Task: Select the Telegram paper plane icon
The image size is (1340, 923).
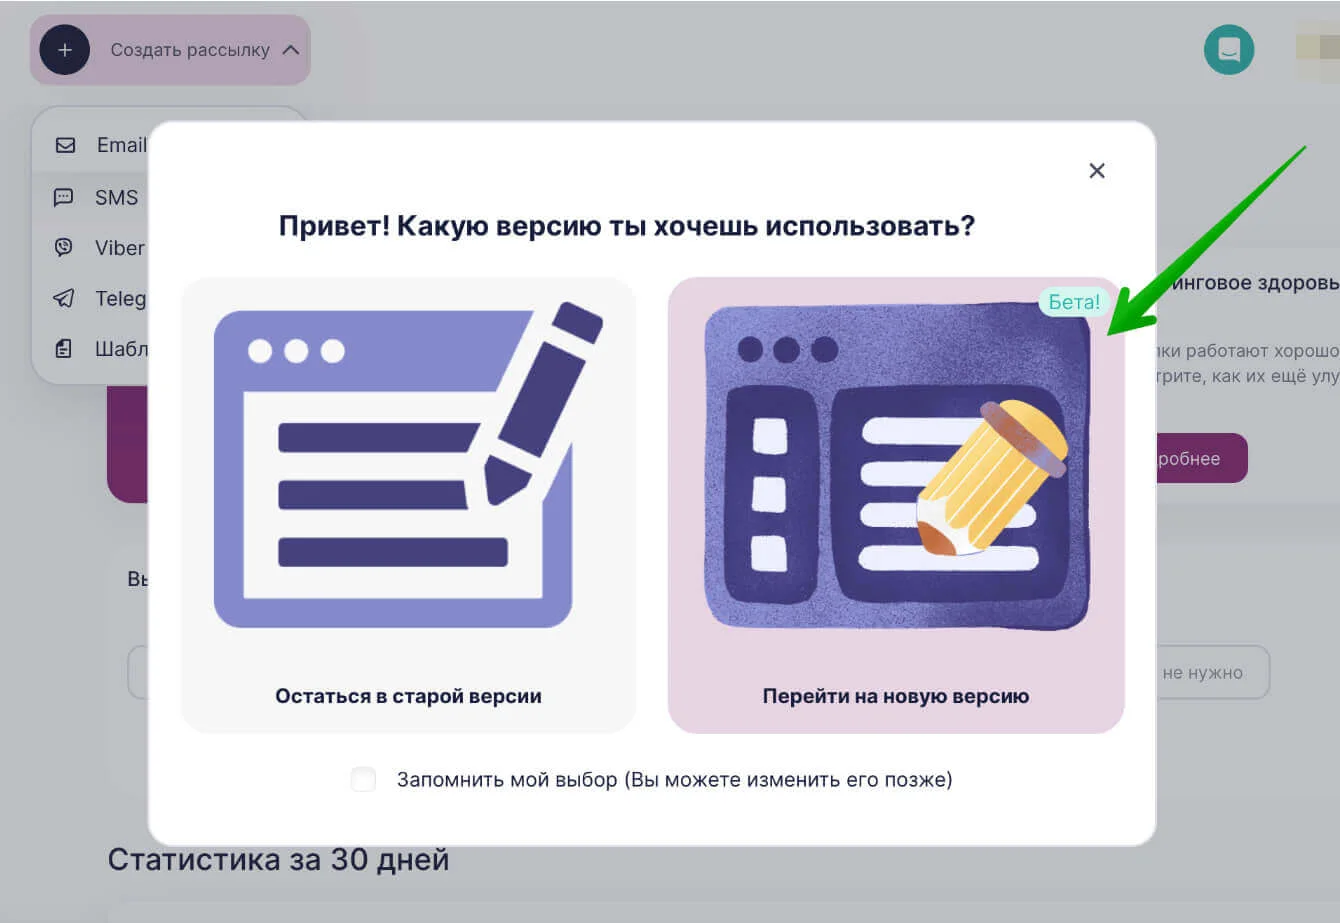Action: coord(63,298)
